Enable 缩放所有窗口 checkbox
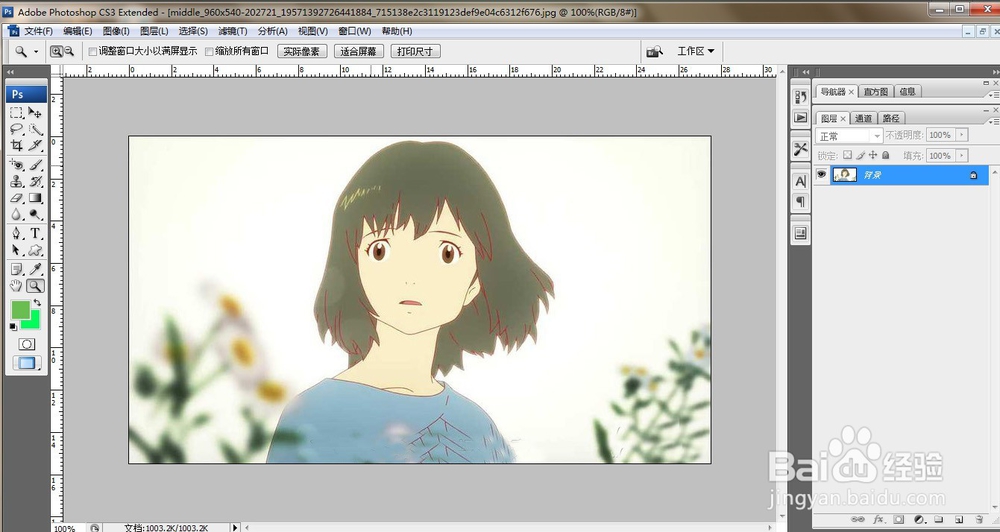This screenshot has width=1000, height=532. click(209, 52)
